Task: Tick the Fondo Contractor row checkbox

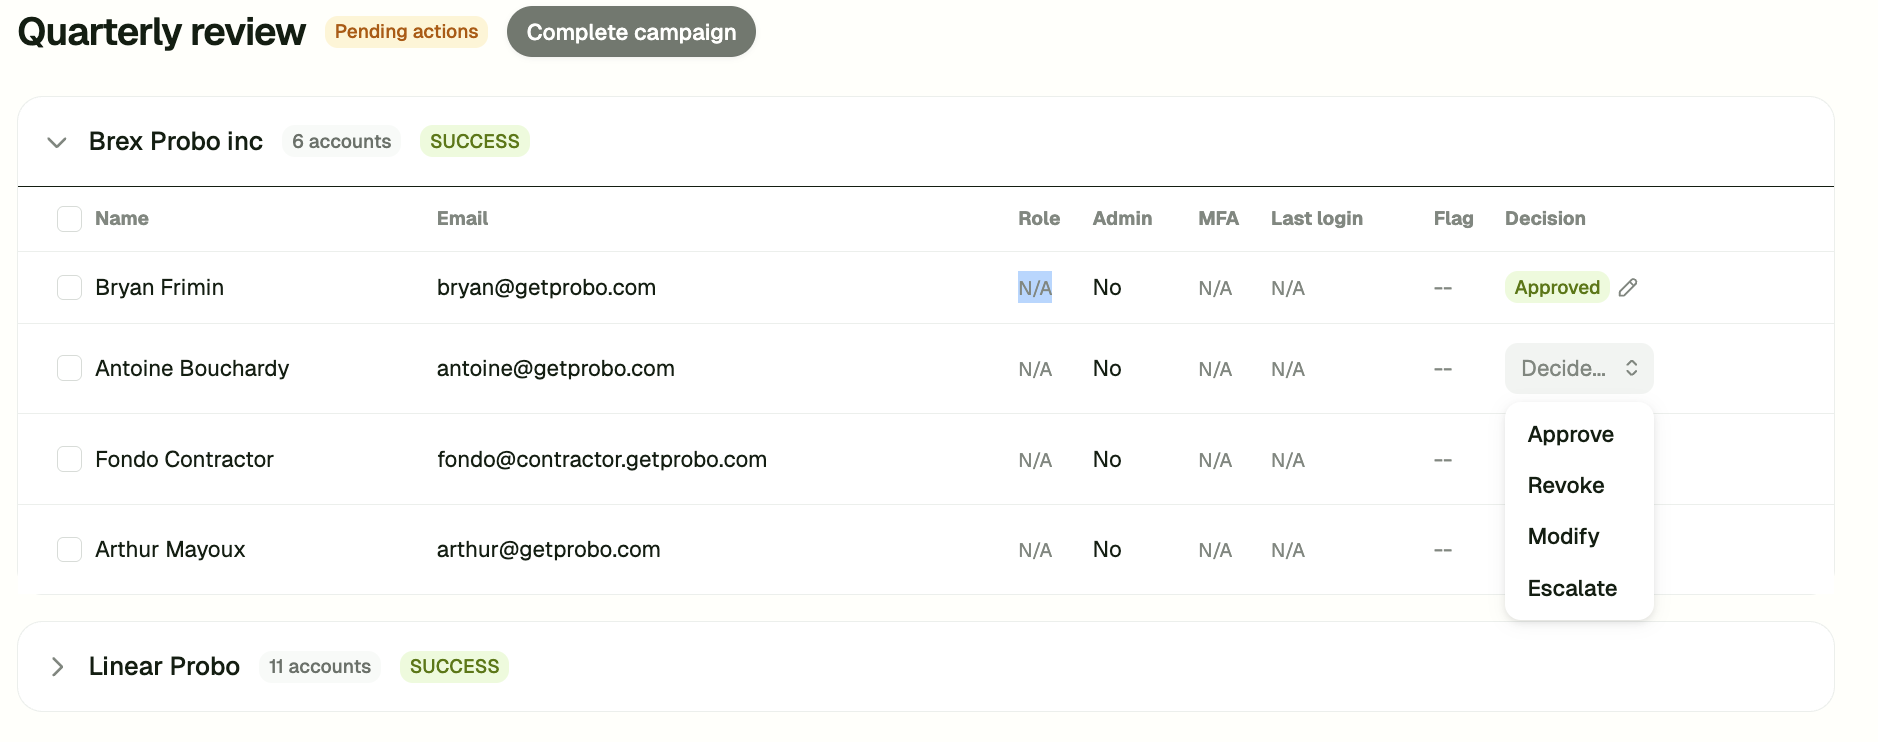Action: (x=69, y=459)
